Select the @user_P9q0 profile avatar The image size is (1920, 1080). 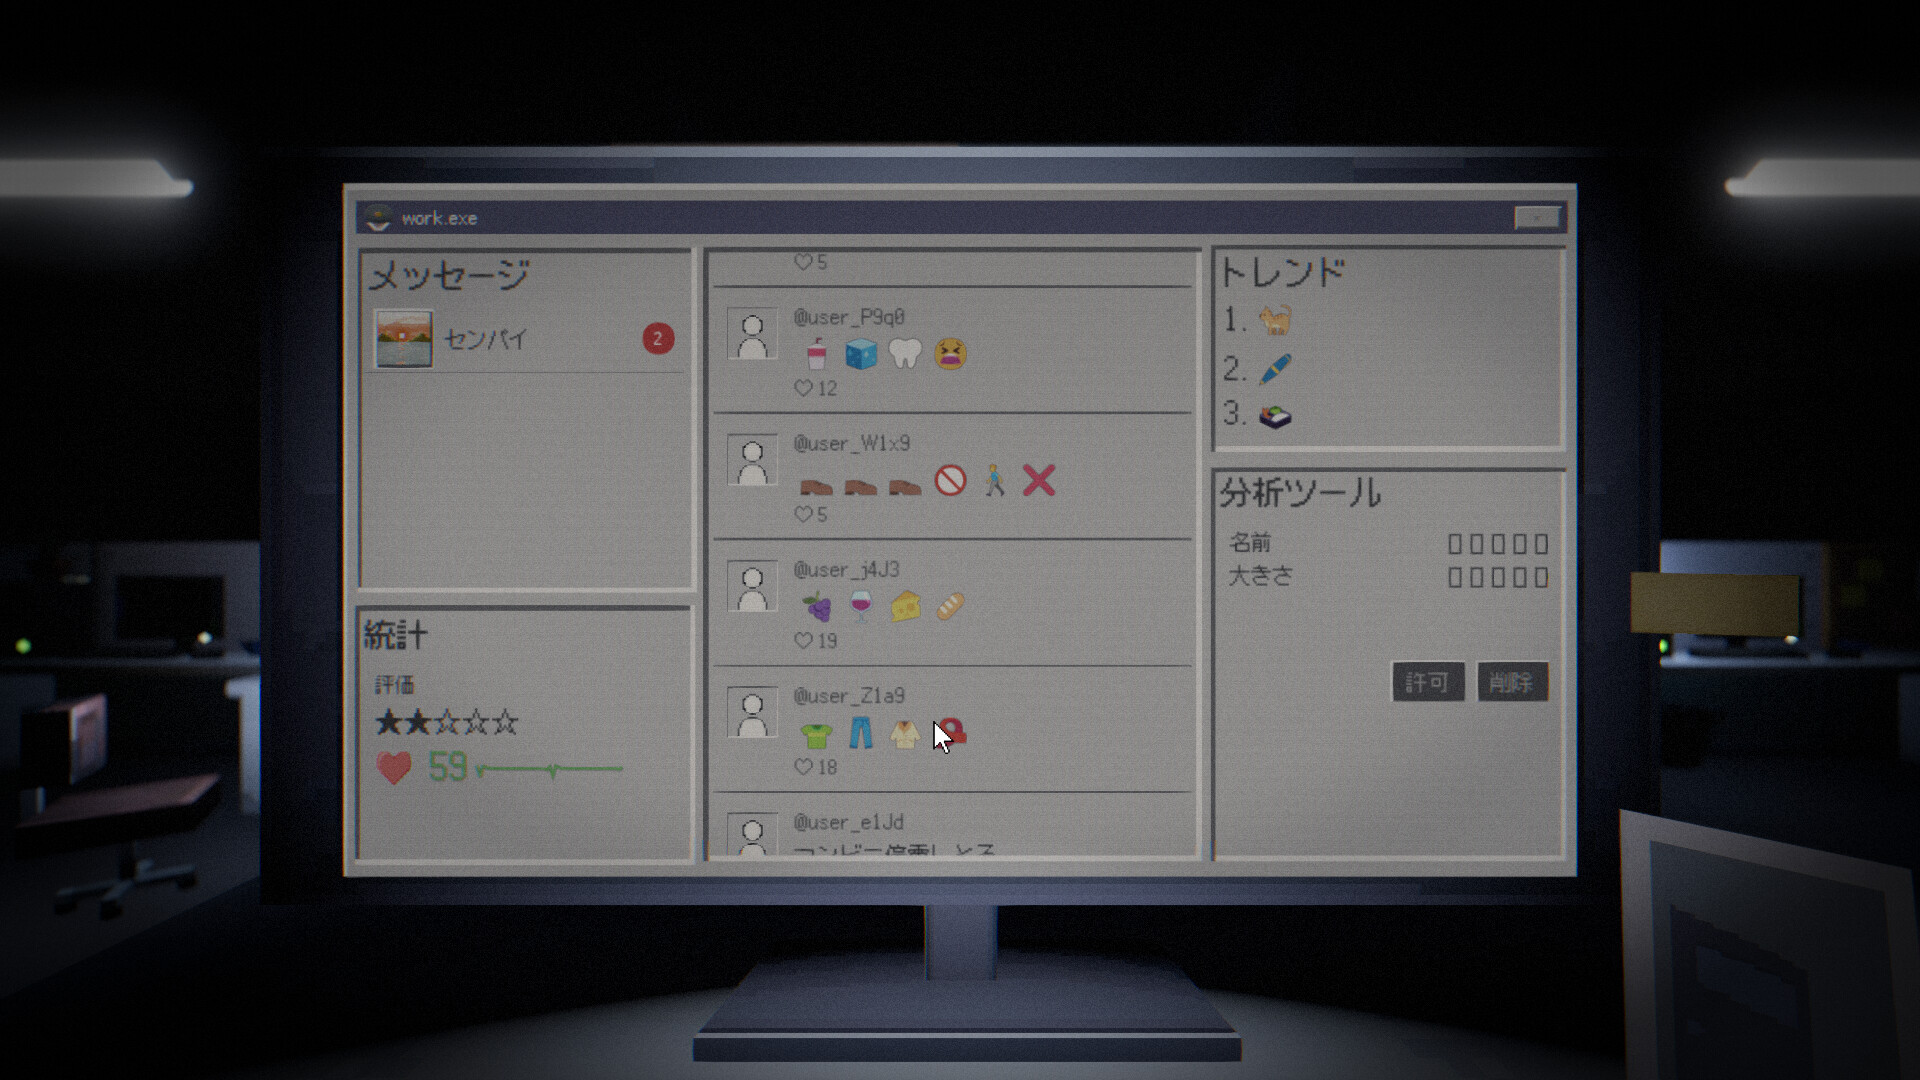click(752, 334)
